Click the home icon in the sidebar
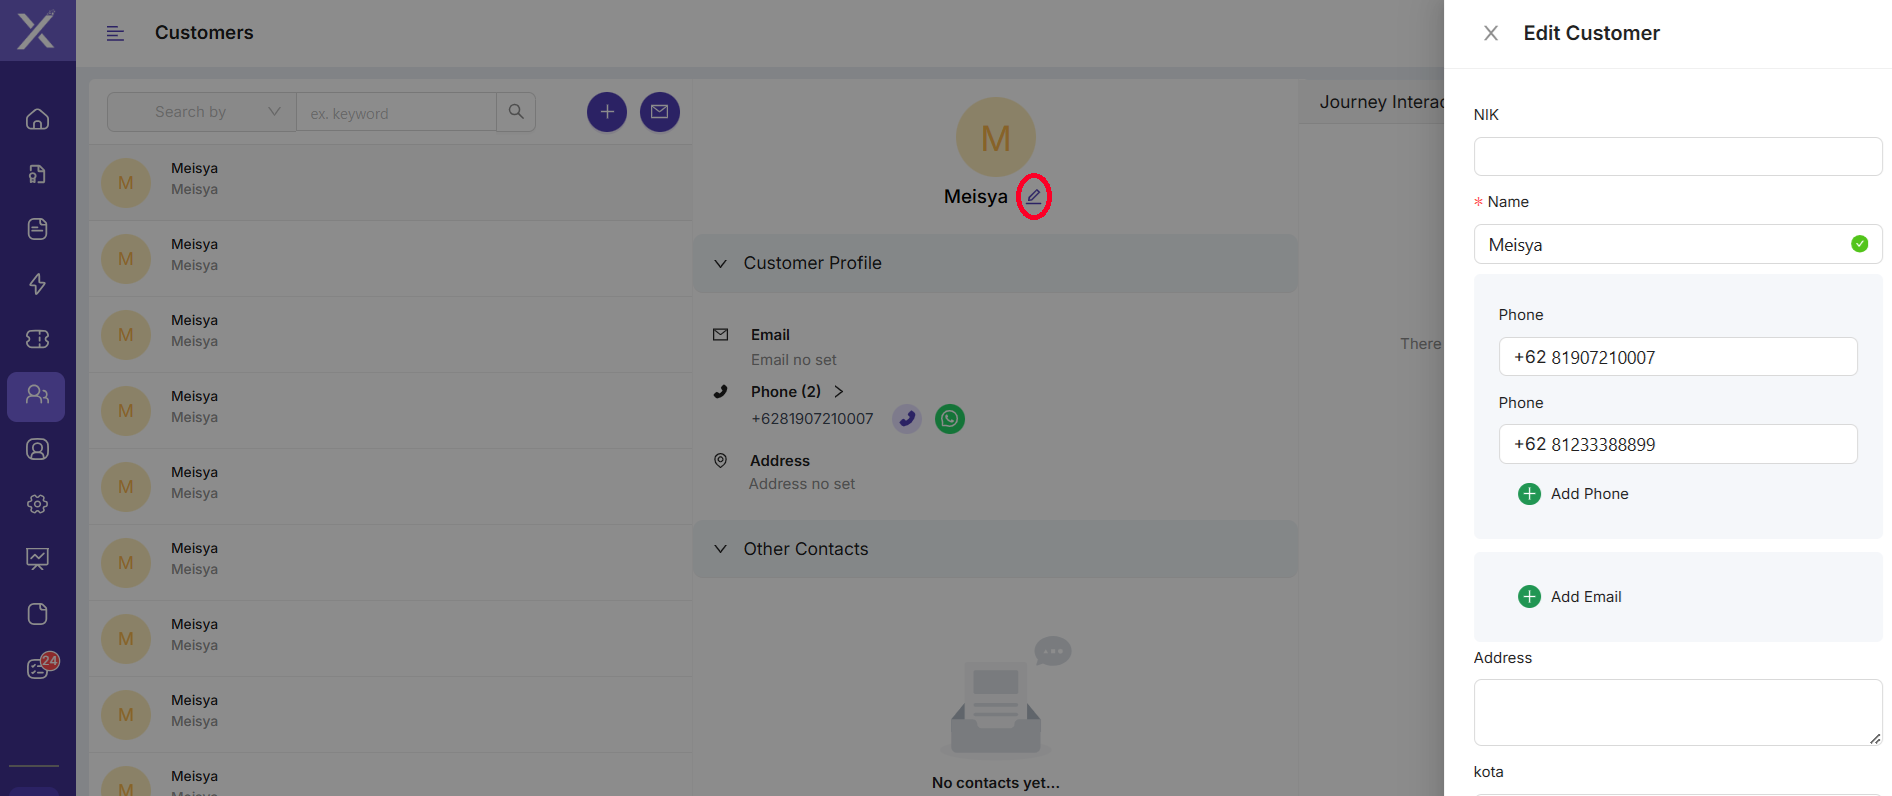 [x=37, y=120]
